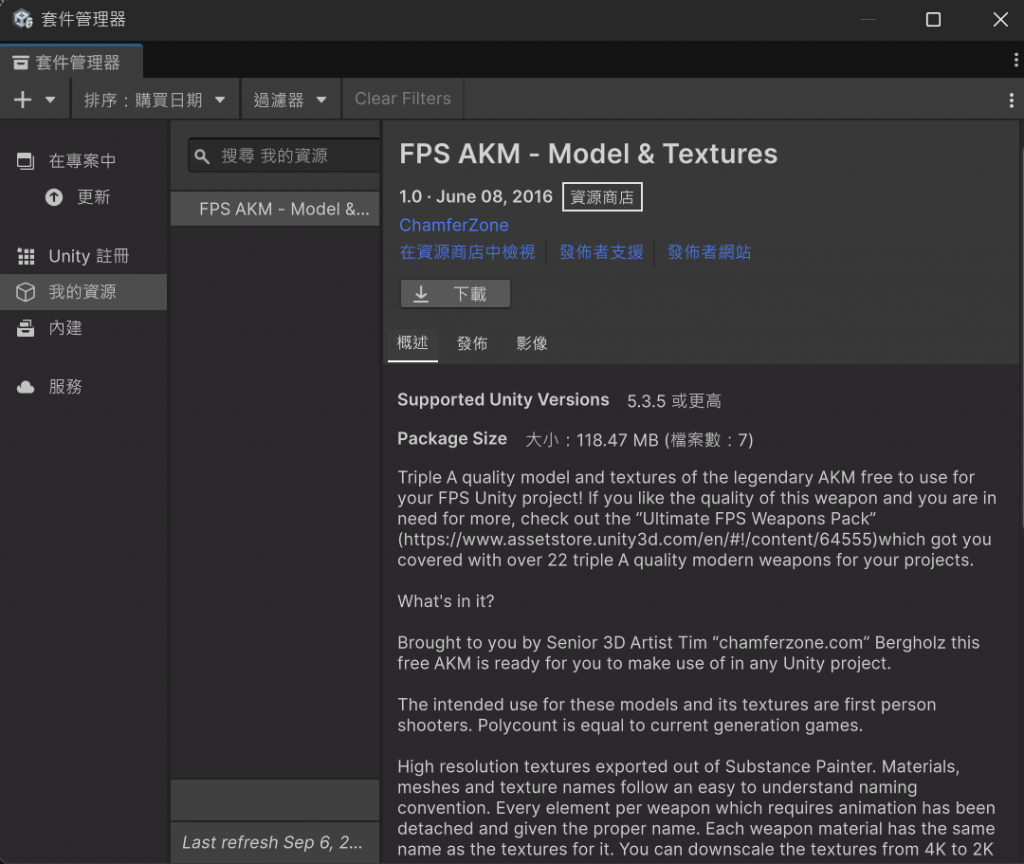1024x864 pixels.
Task: Click the What's in it? text
Action: point(446,601)
